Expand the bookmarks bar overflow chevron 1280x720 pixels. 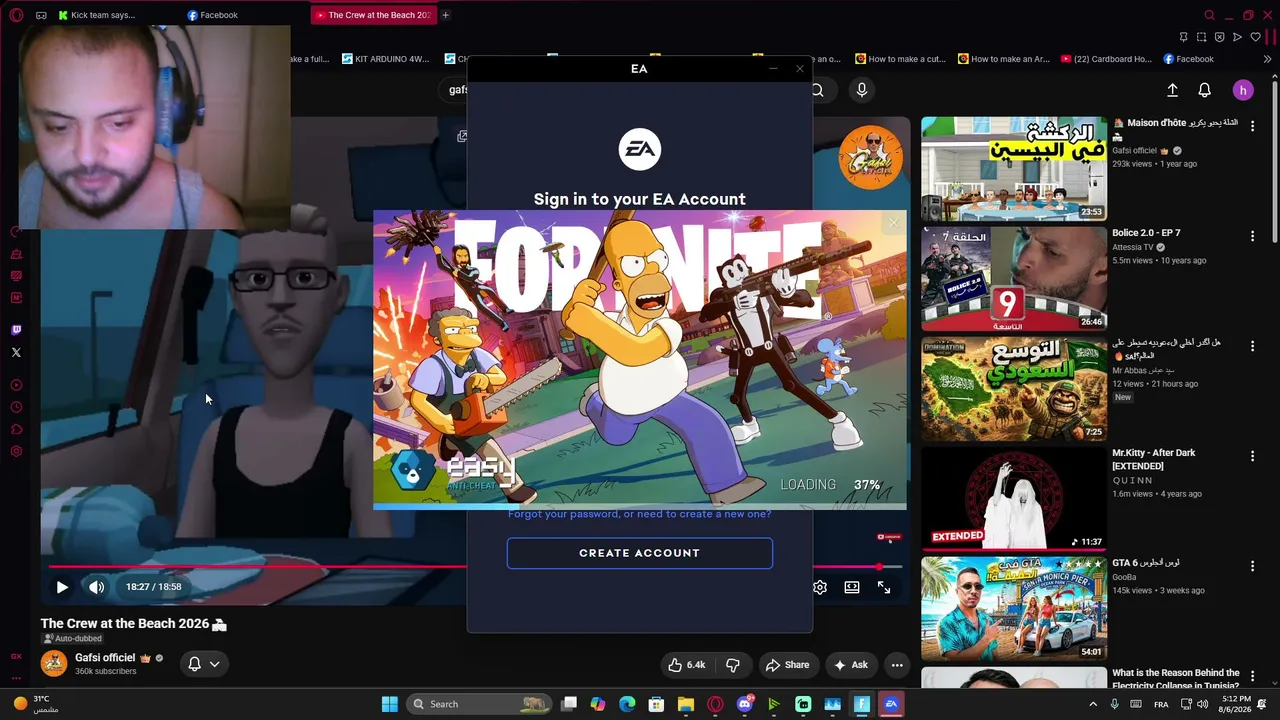(1267, 59)
